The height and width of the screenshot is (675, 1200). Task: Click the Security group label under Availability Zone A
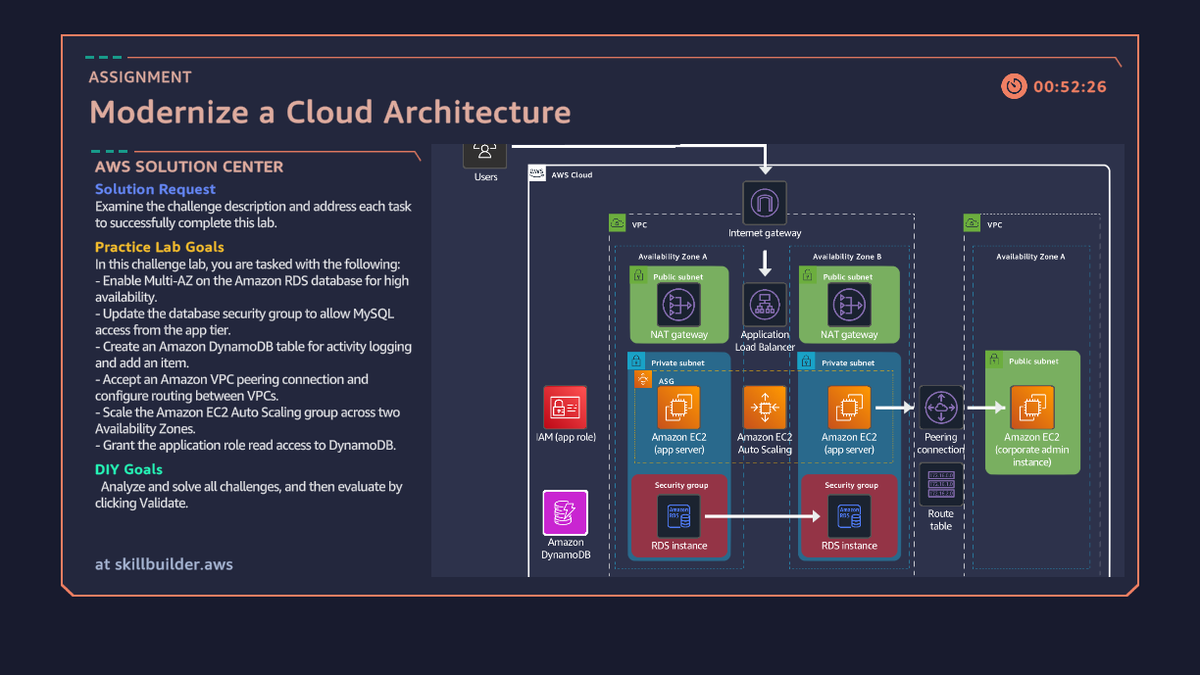(x=681, y=485)
